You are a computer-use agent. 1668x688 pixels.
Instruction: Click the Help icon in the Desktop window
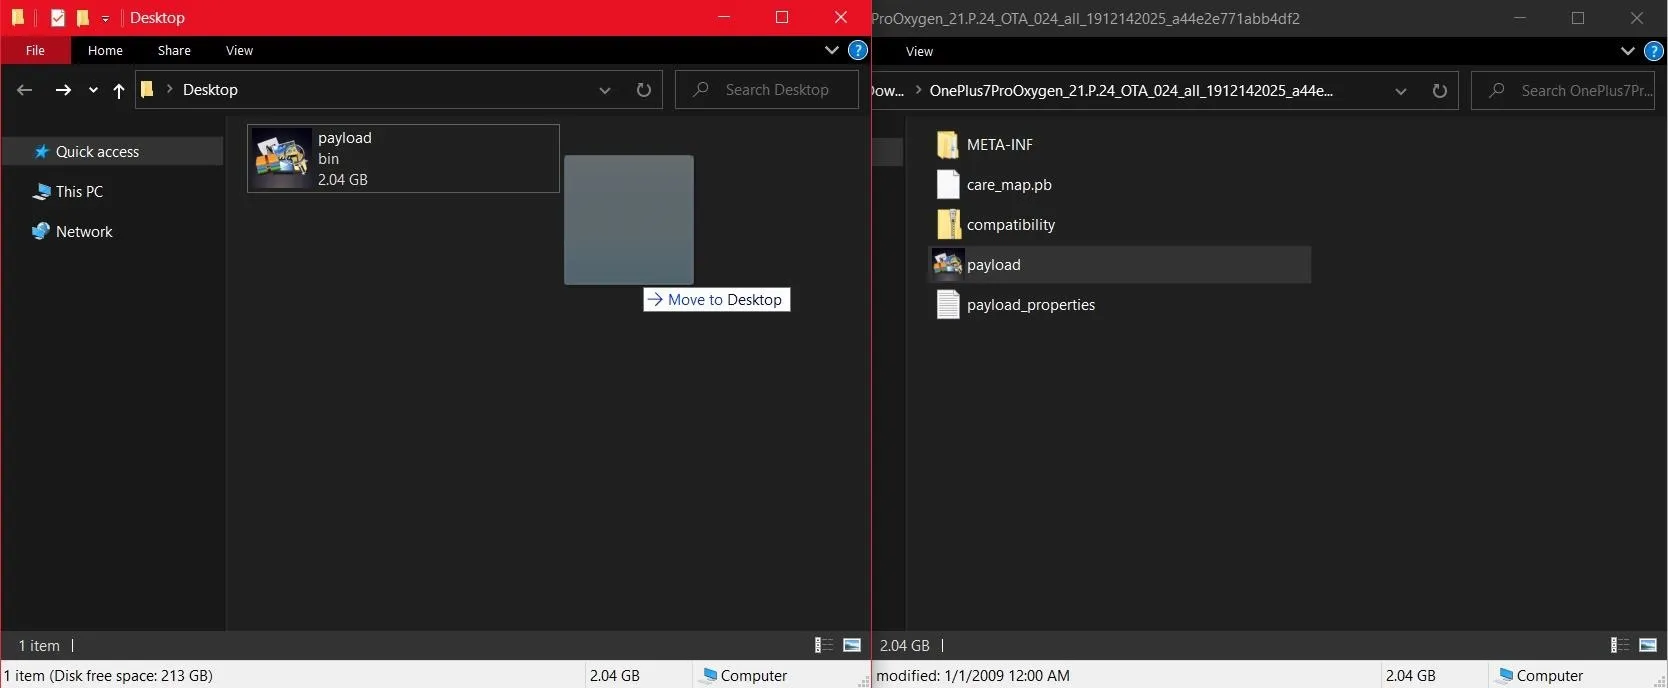[x=857, y=50]
